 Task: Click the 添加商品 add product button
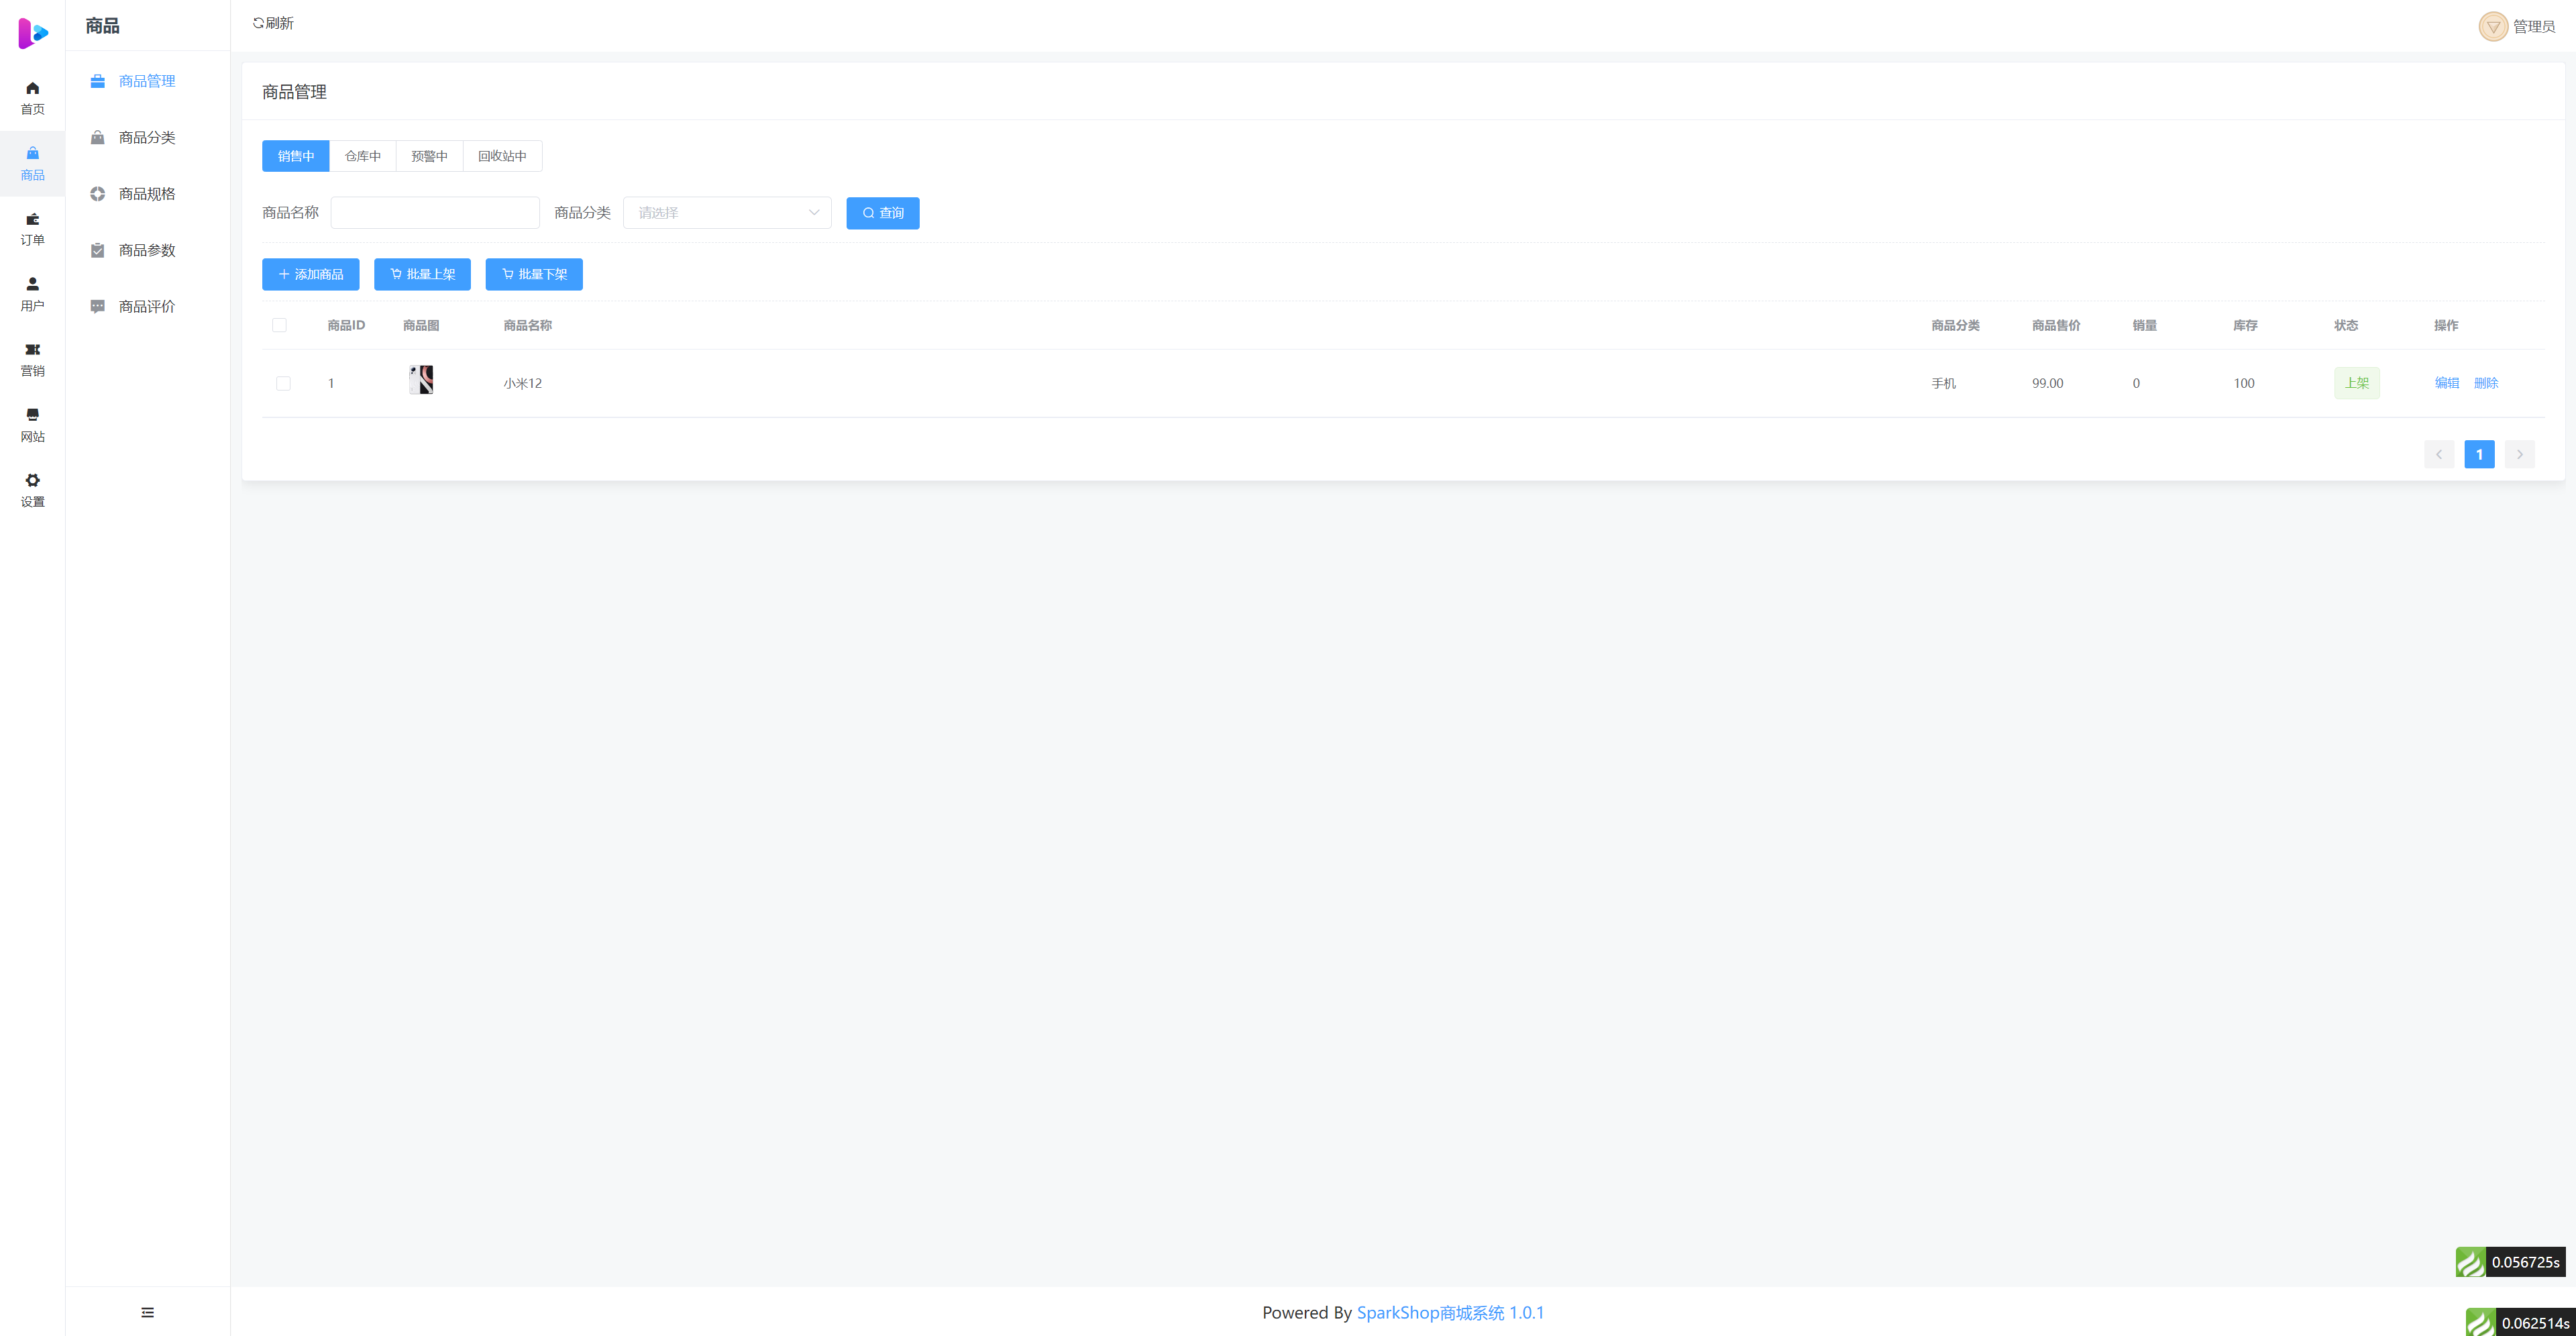[310, 274]
